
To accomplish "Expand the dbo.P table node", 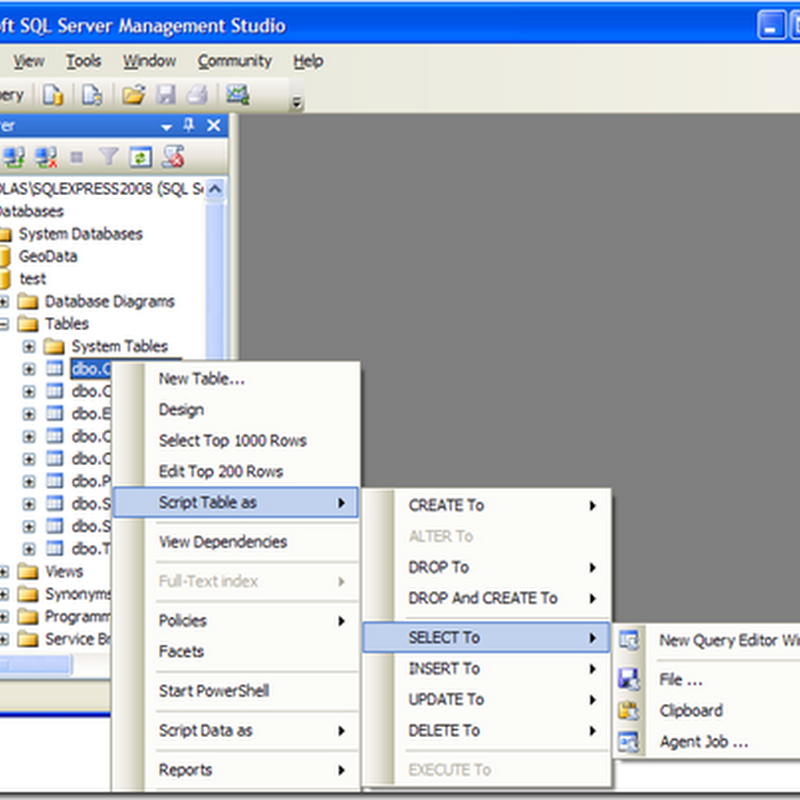I will point(29,481).
